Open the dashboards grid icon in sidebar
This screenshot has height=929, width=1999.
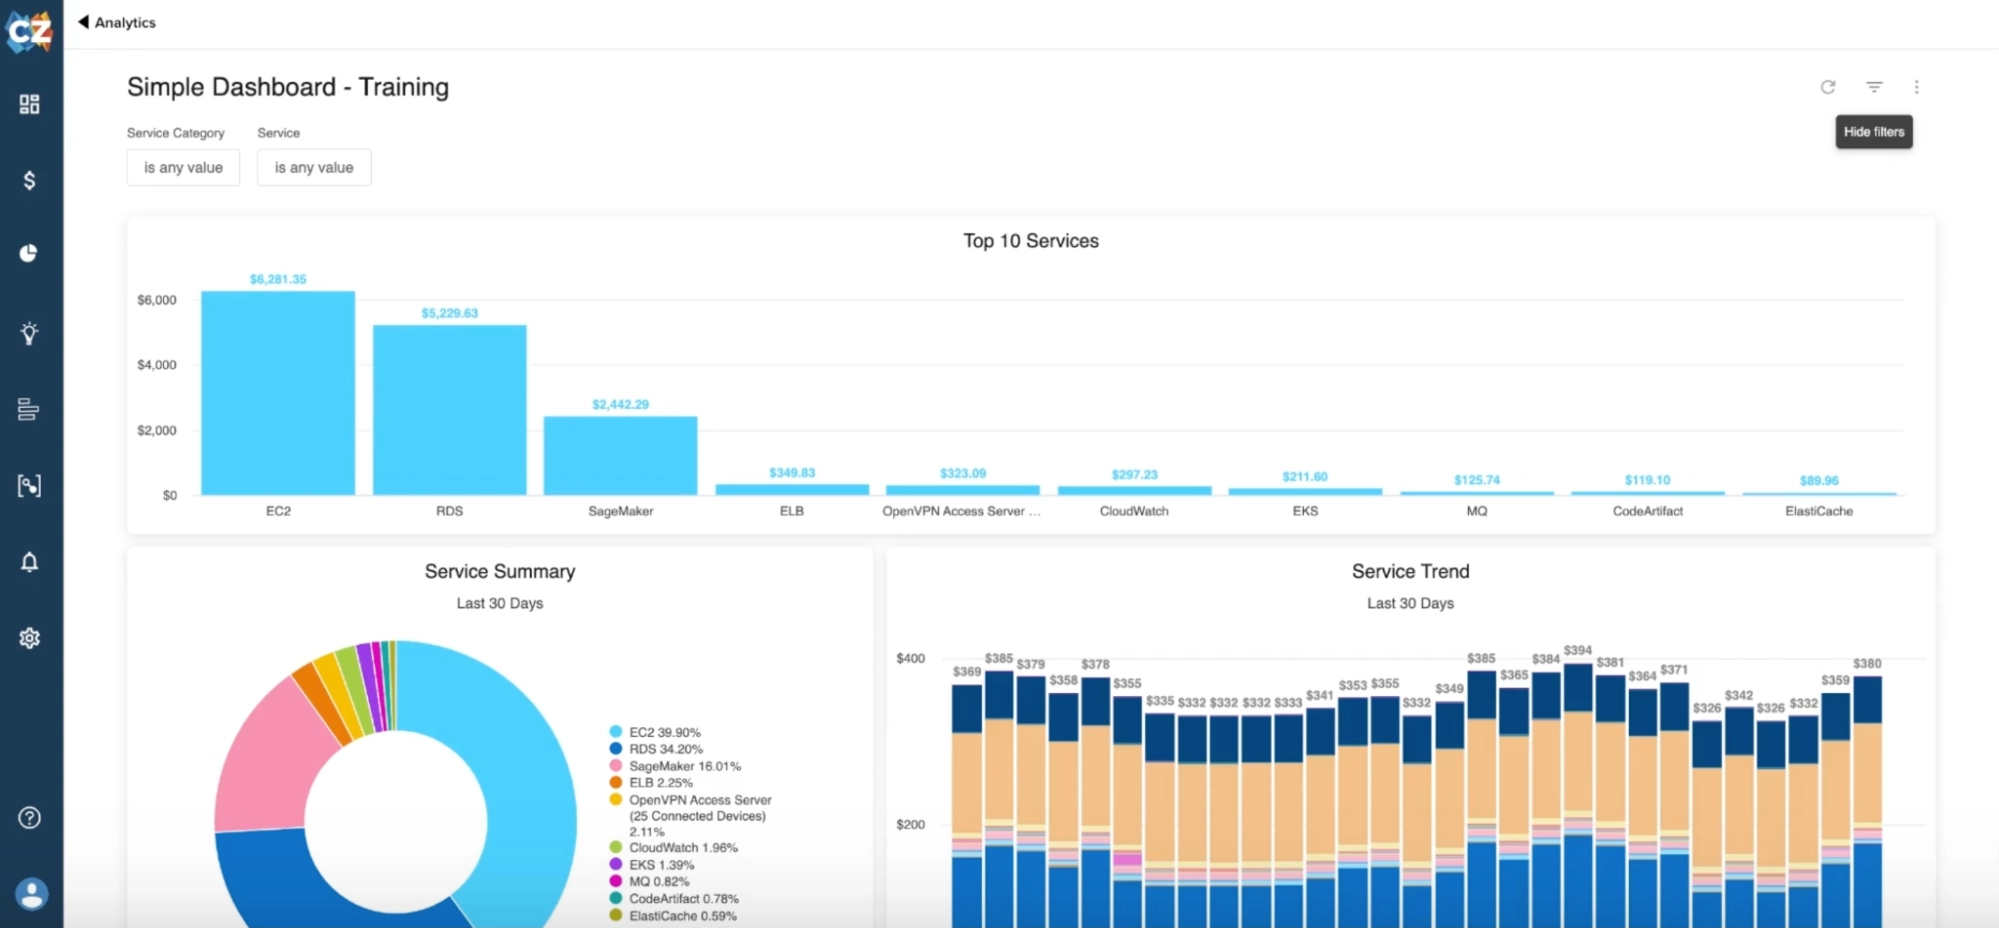pyautogui.click(x=29, y=104)
